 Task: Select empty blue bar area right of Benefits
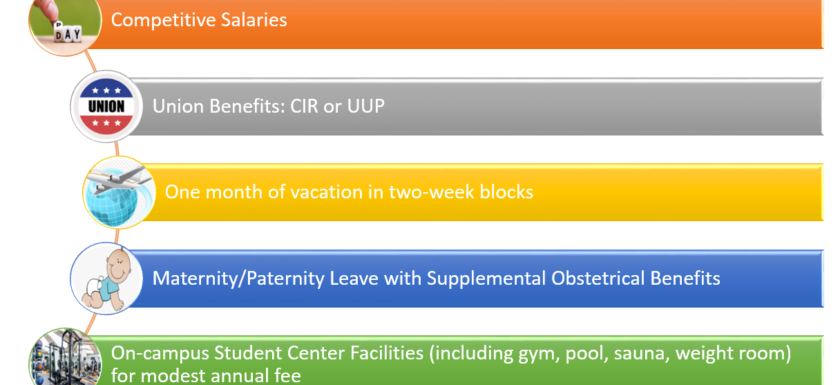click(772, 278)
